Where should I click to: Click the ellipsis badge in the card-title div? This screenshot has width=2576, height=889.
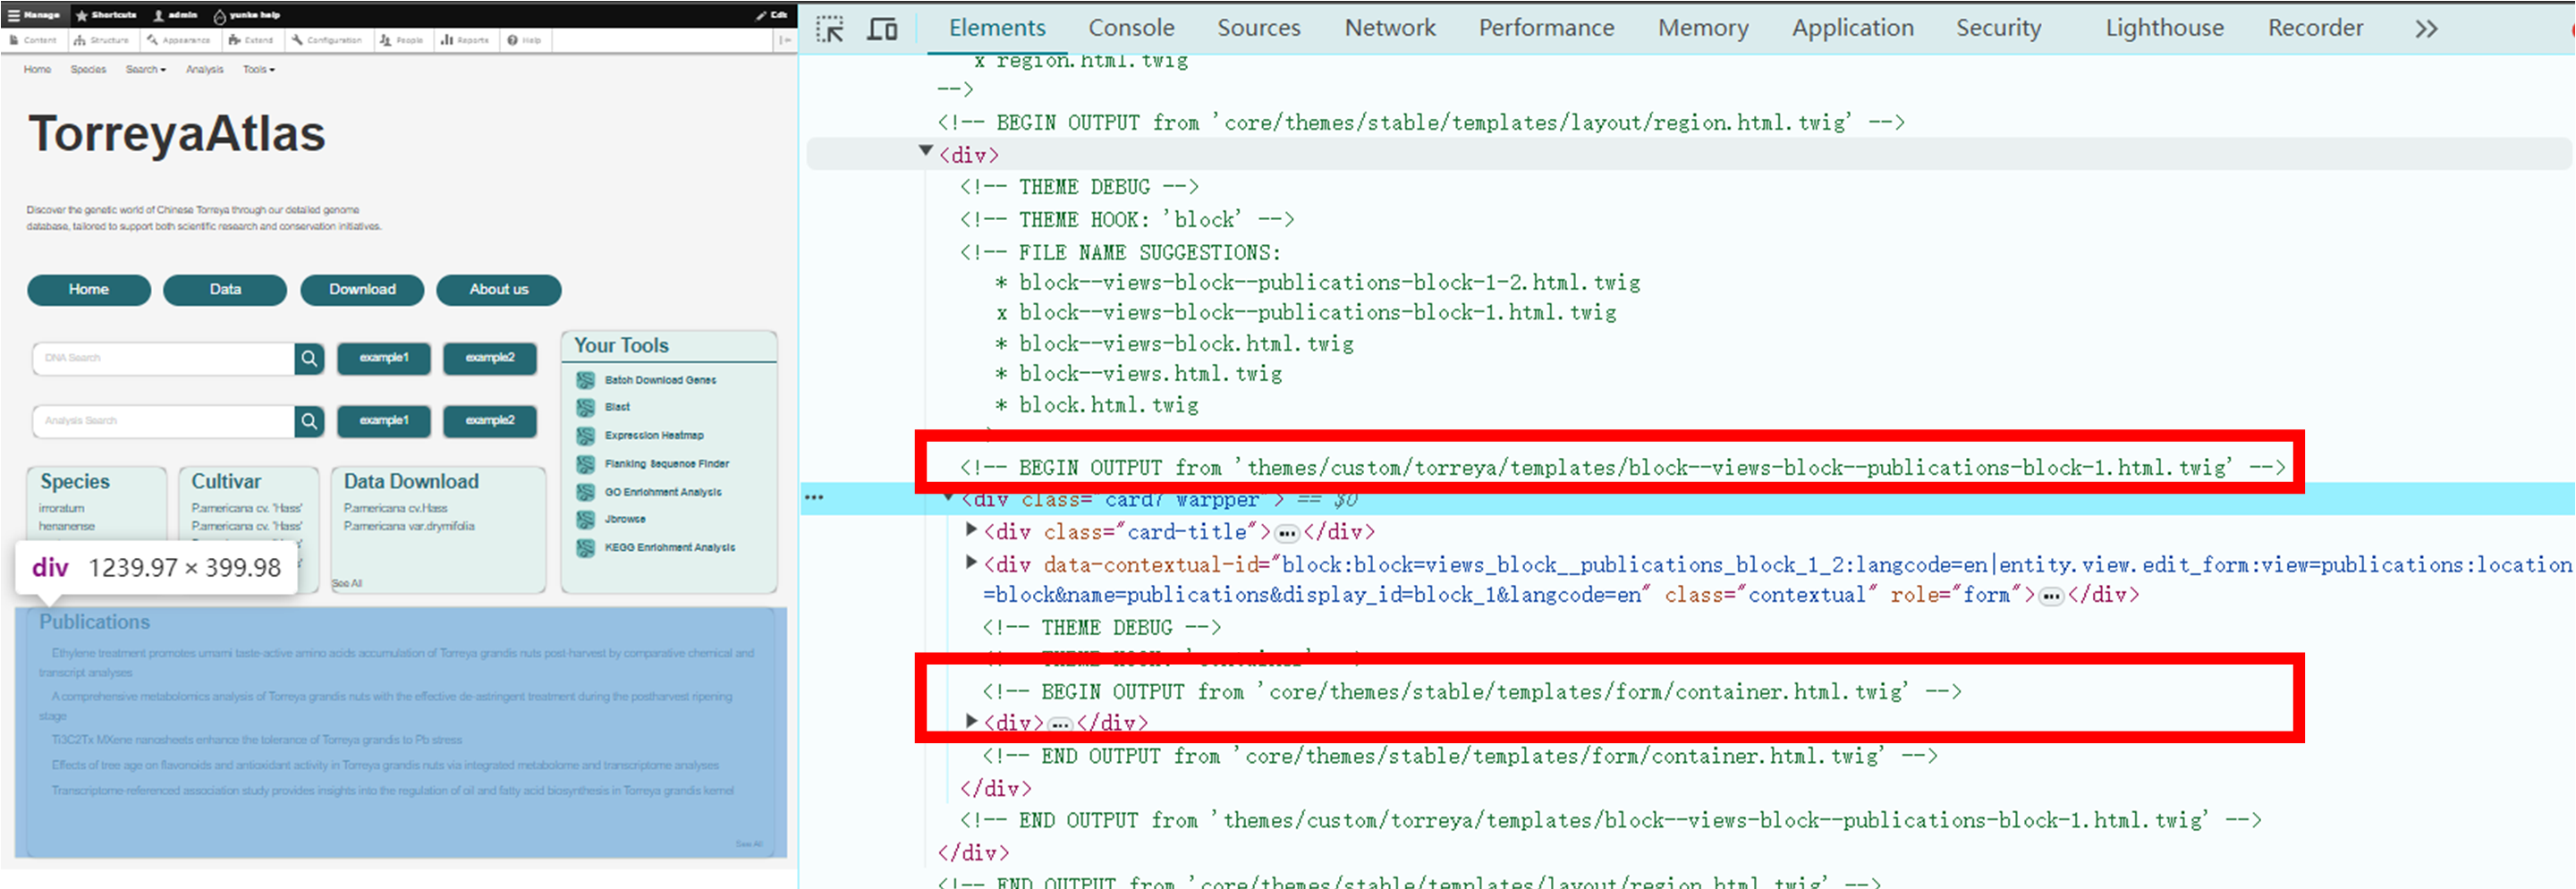point(1287,533)
